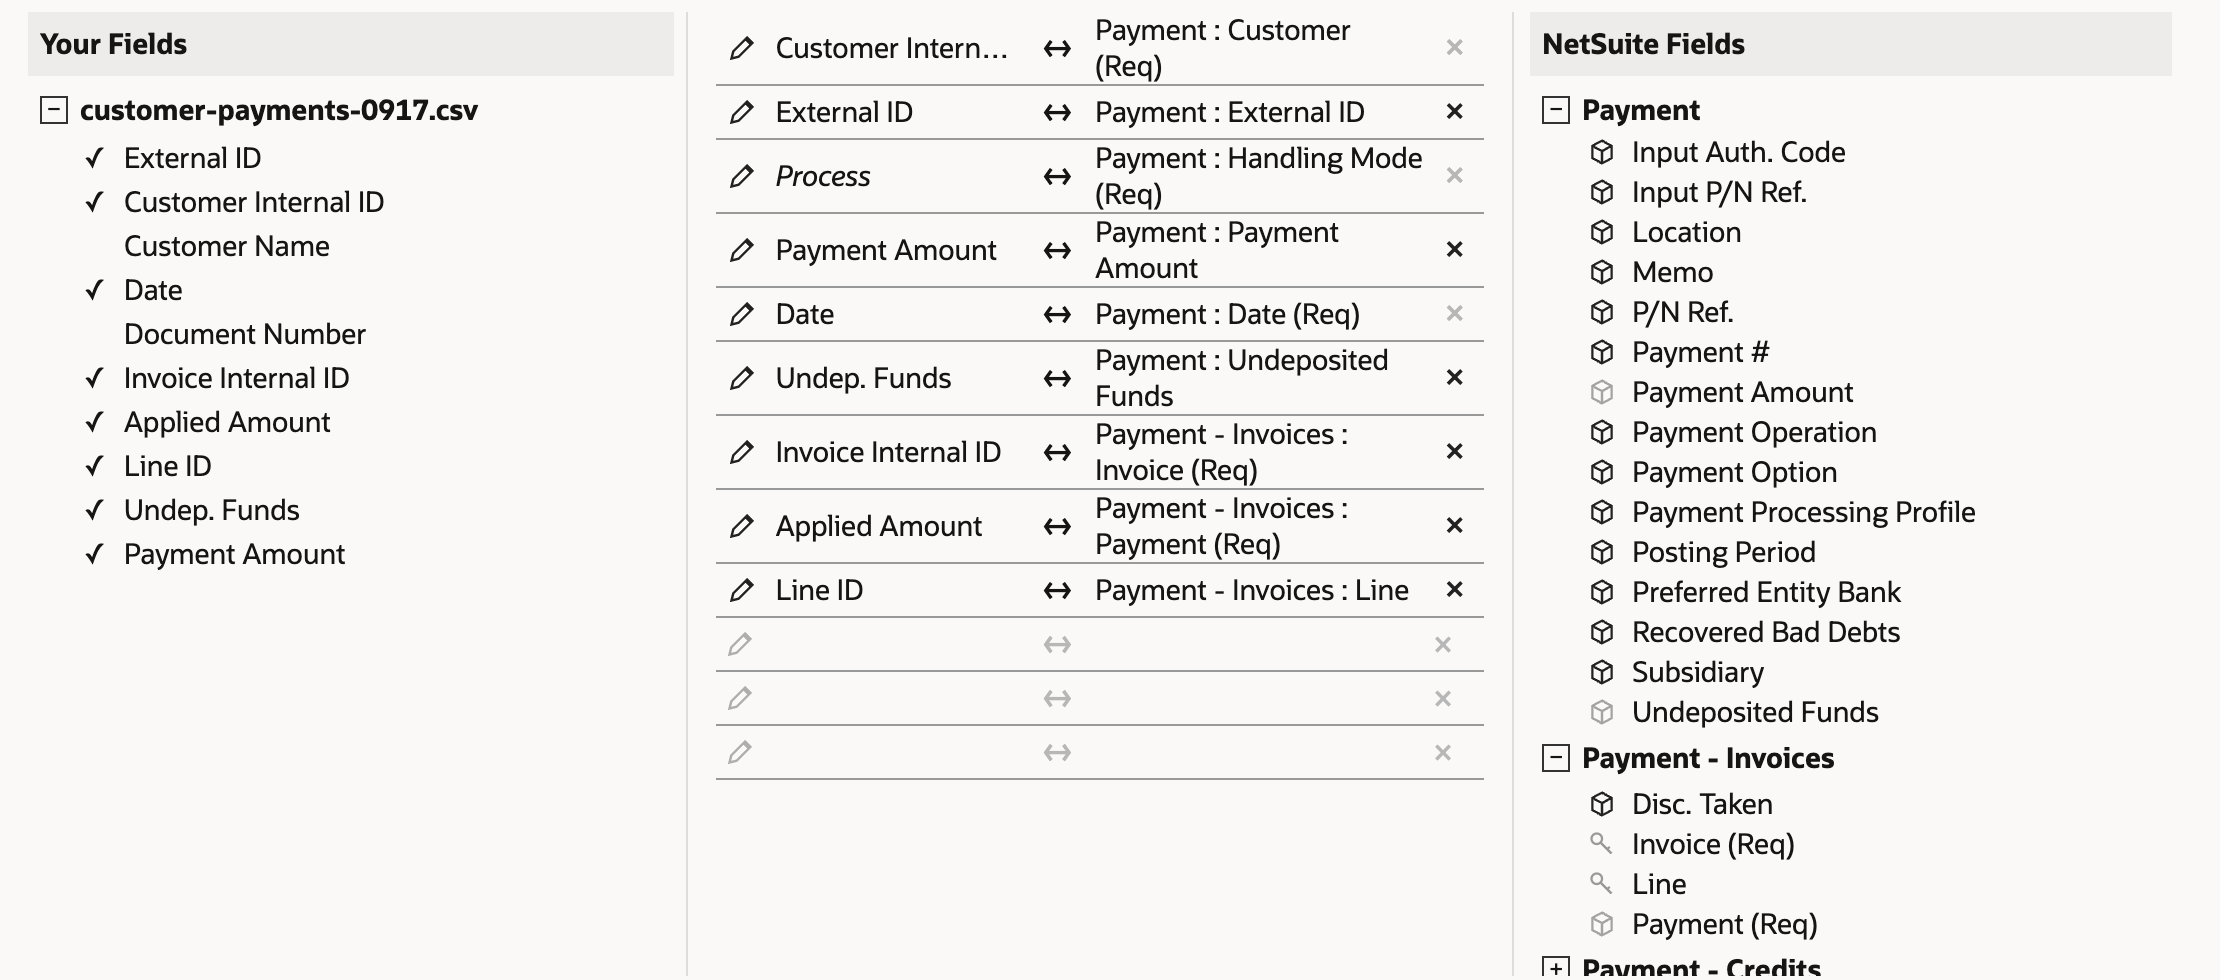Select the Customer Name source field
The width and height of the screenshot is (2220, 980).
(227, 246)
